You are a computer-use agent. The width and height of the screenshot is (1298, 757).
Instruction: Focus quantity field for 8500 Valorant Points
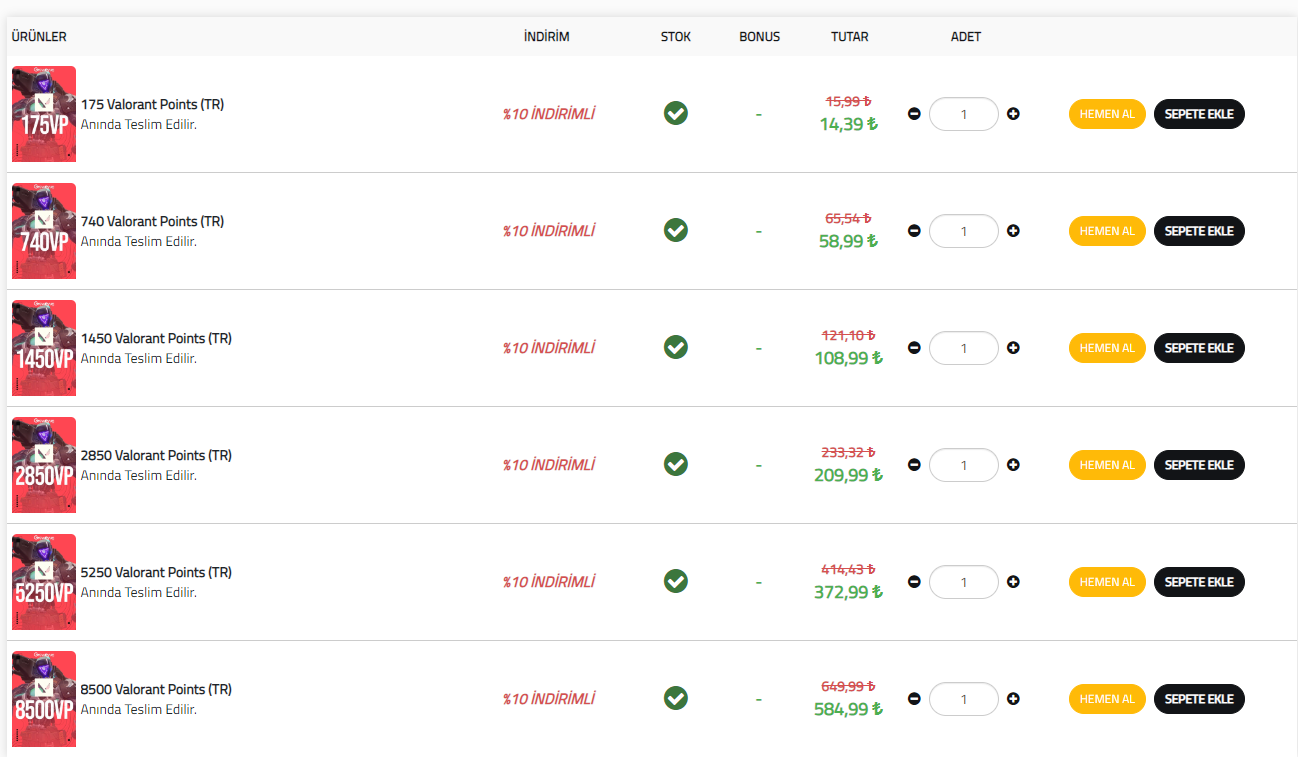pos(964,699)
